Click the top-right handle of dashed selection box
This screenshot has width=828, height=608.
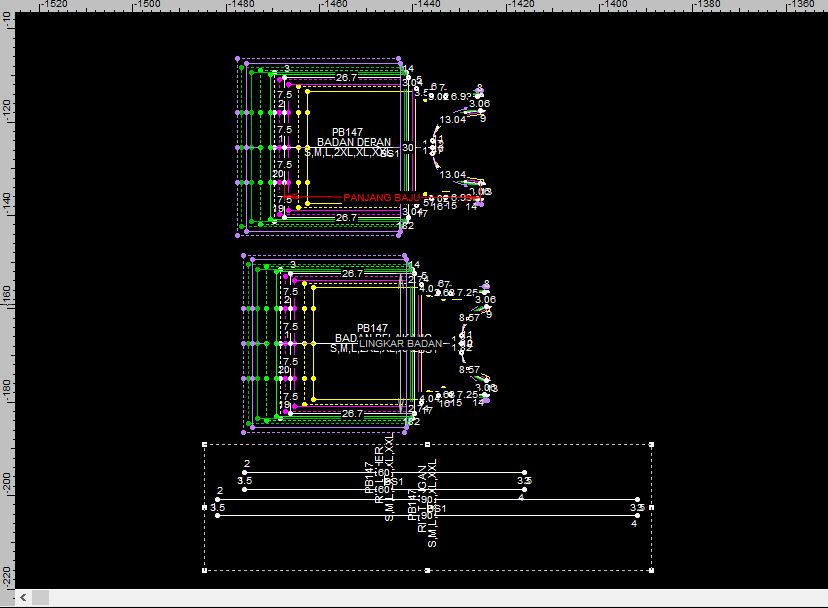pos(651,444)
